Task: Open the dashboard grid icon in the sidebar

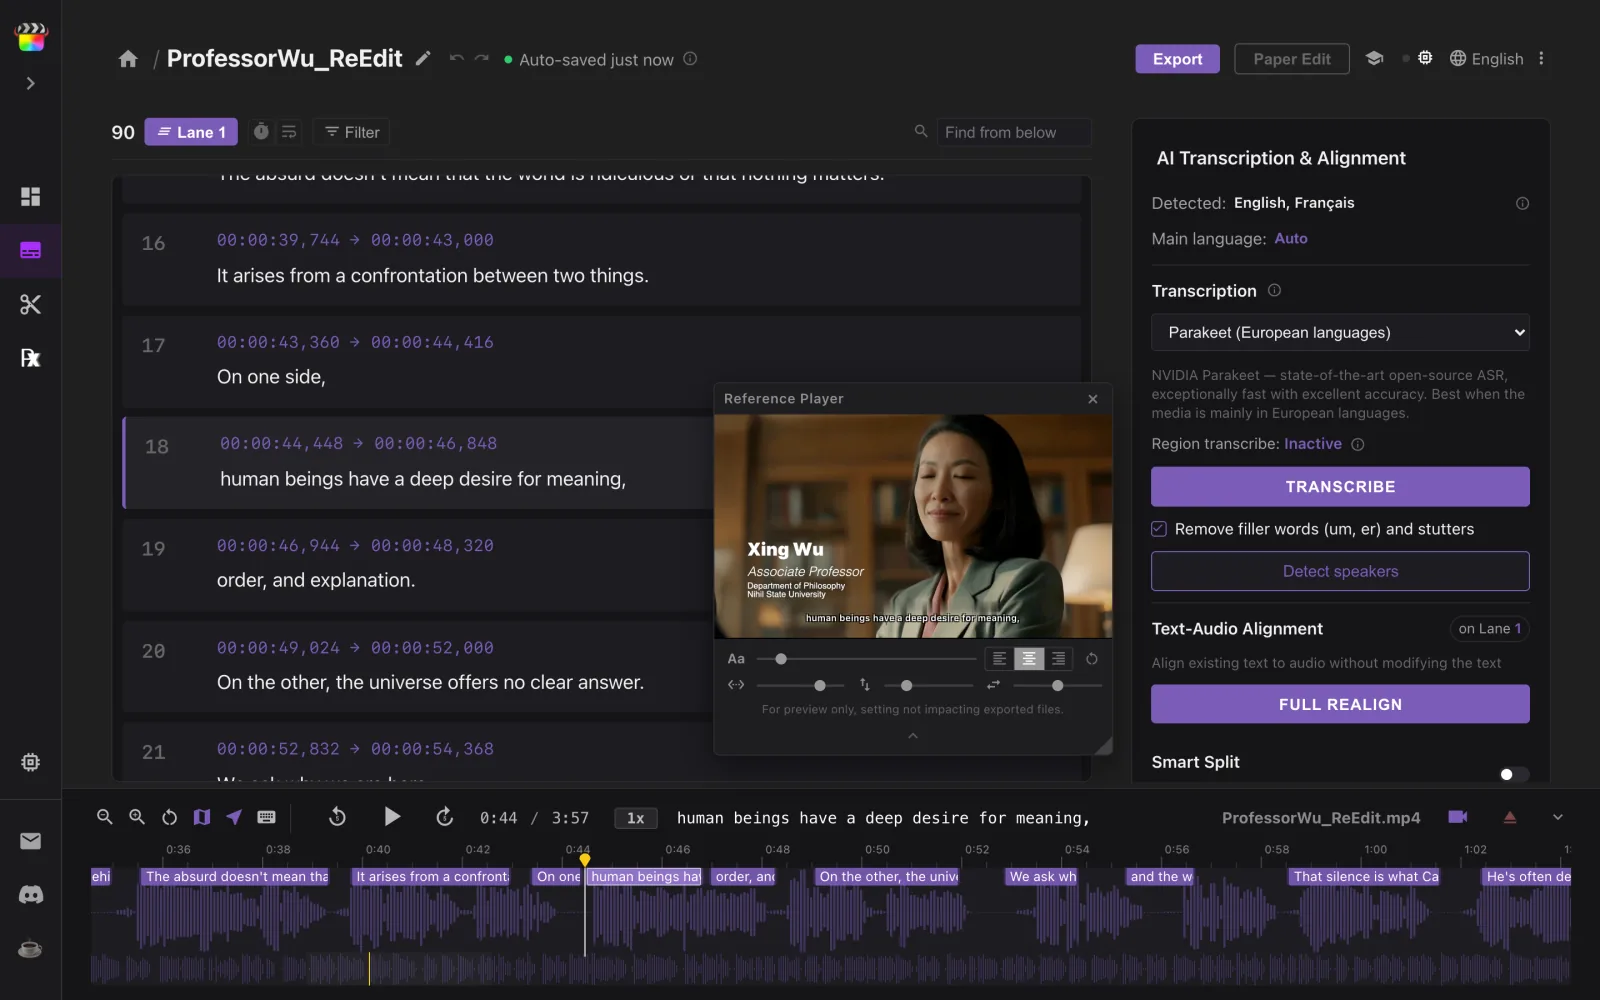Action: [x=30, y=196]
